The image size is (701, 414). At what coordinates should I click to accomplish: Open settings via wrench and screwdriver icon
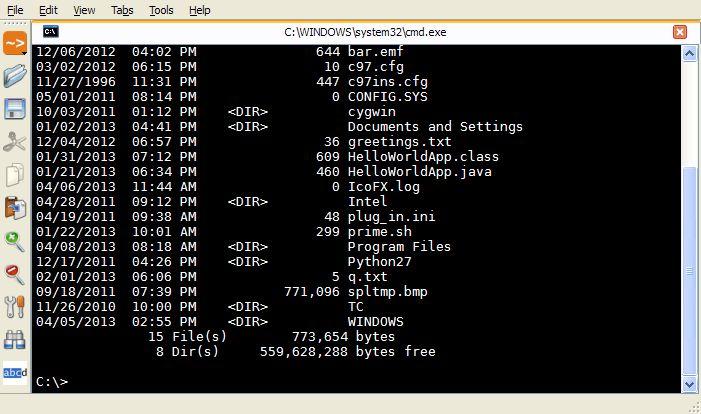point(15,307)
